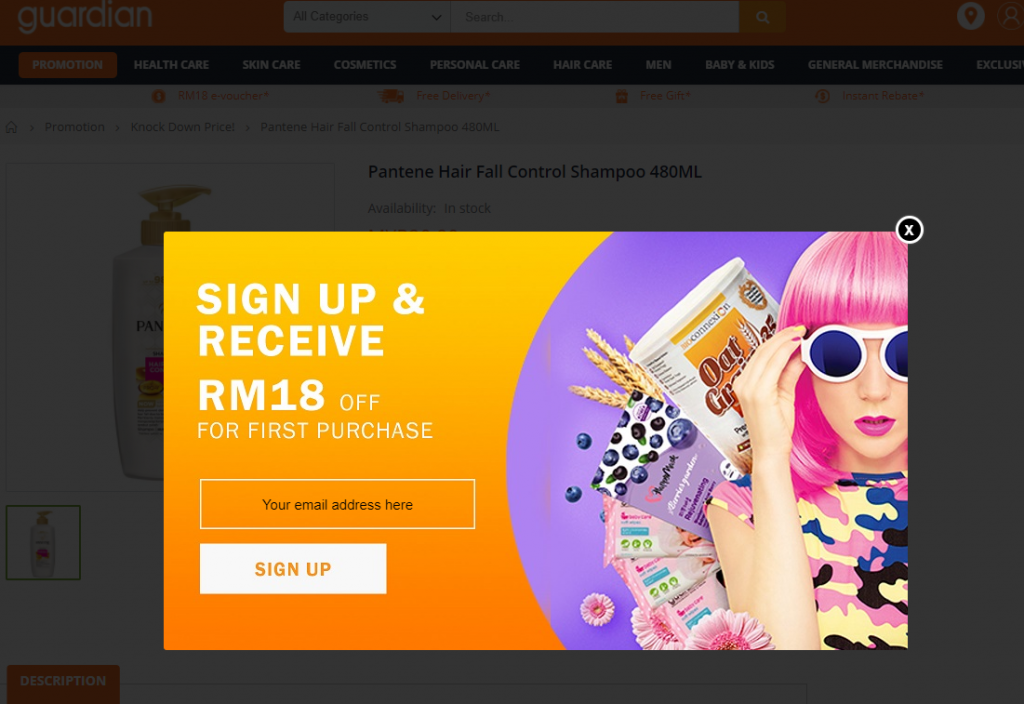Screen dimensions: 1024x704
Task: Focus the email address field
Action: pyautogui.click(x=337, y=504)
